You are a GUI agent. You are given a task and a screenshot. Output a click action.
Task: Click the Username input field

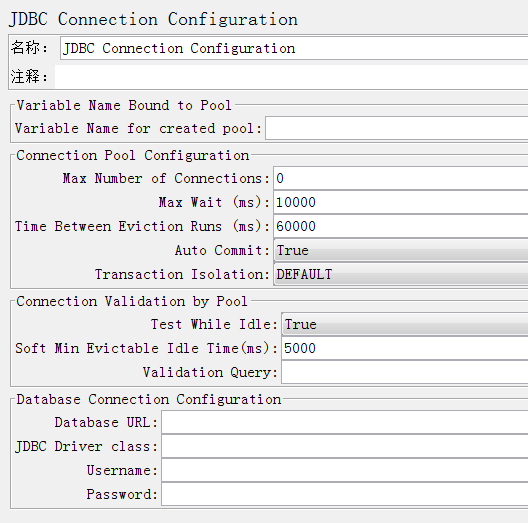pyautogui.click(x=345, y=470)
